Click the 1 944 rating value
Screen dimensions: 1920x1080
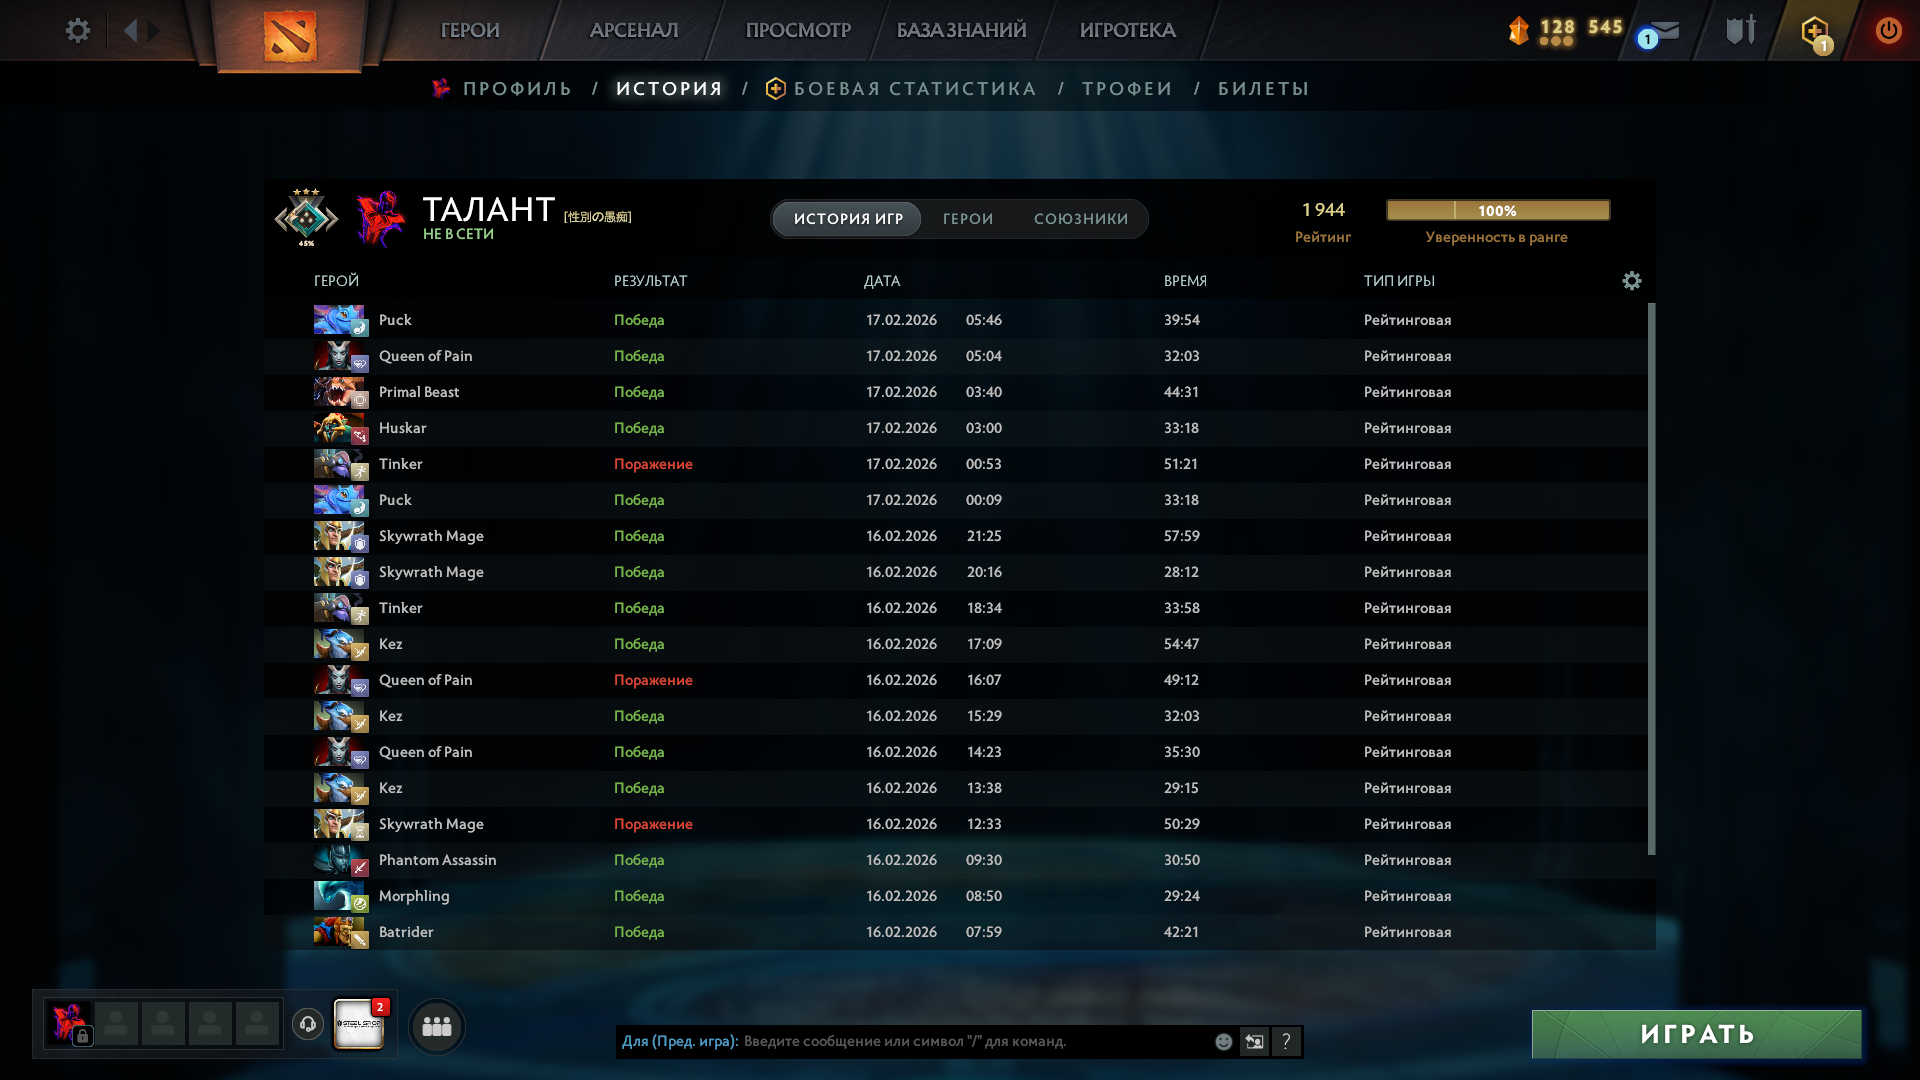[1323, 210]
